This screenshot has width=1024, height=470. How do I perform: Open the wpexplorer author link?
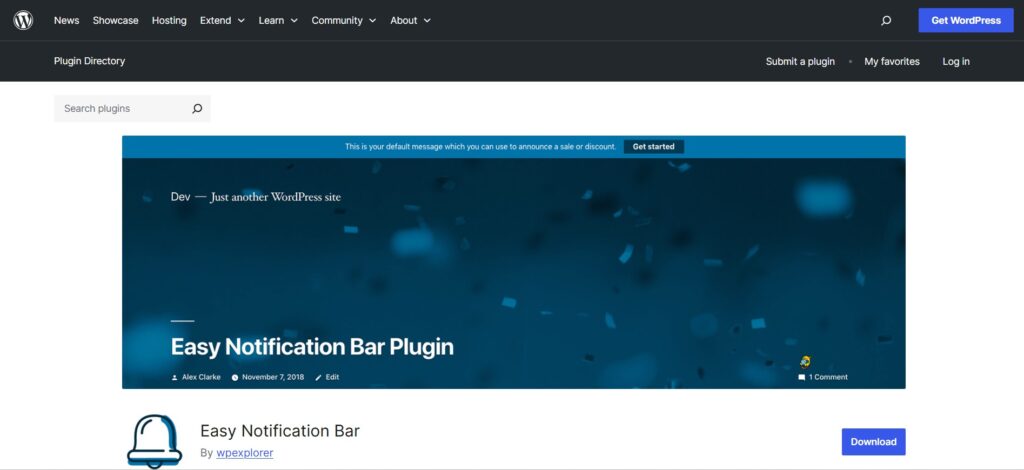coord(245,453)
